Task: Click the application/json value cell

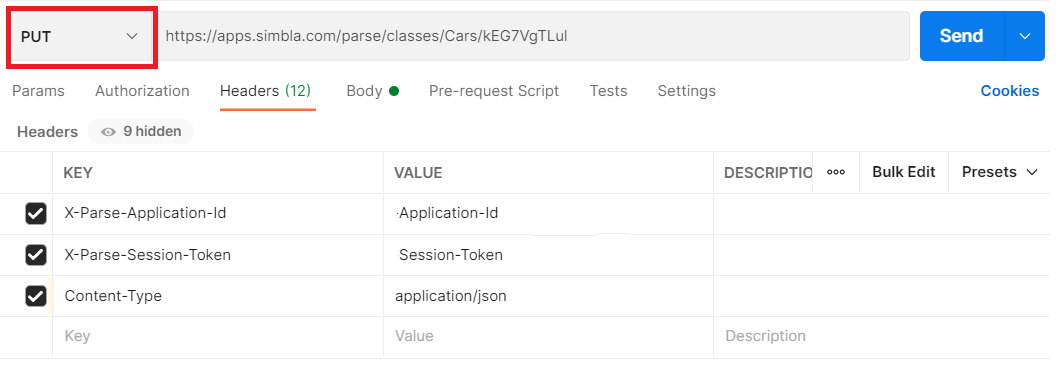Action: [549, 295]
